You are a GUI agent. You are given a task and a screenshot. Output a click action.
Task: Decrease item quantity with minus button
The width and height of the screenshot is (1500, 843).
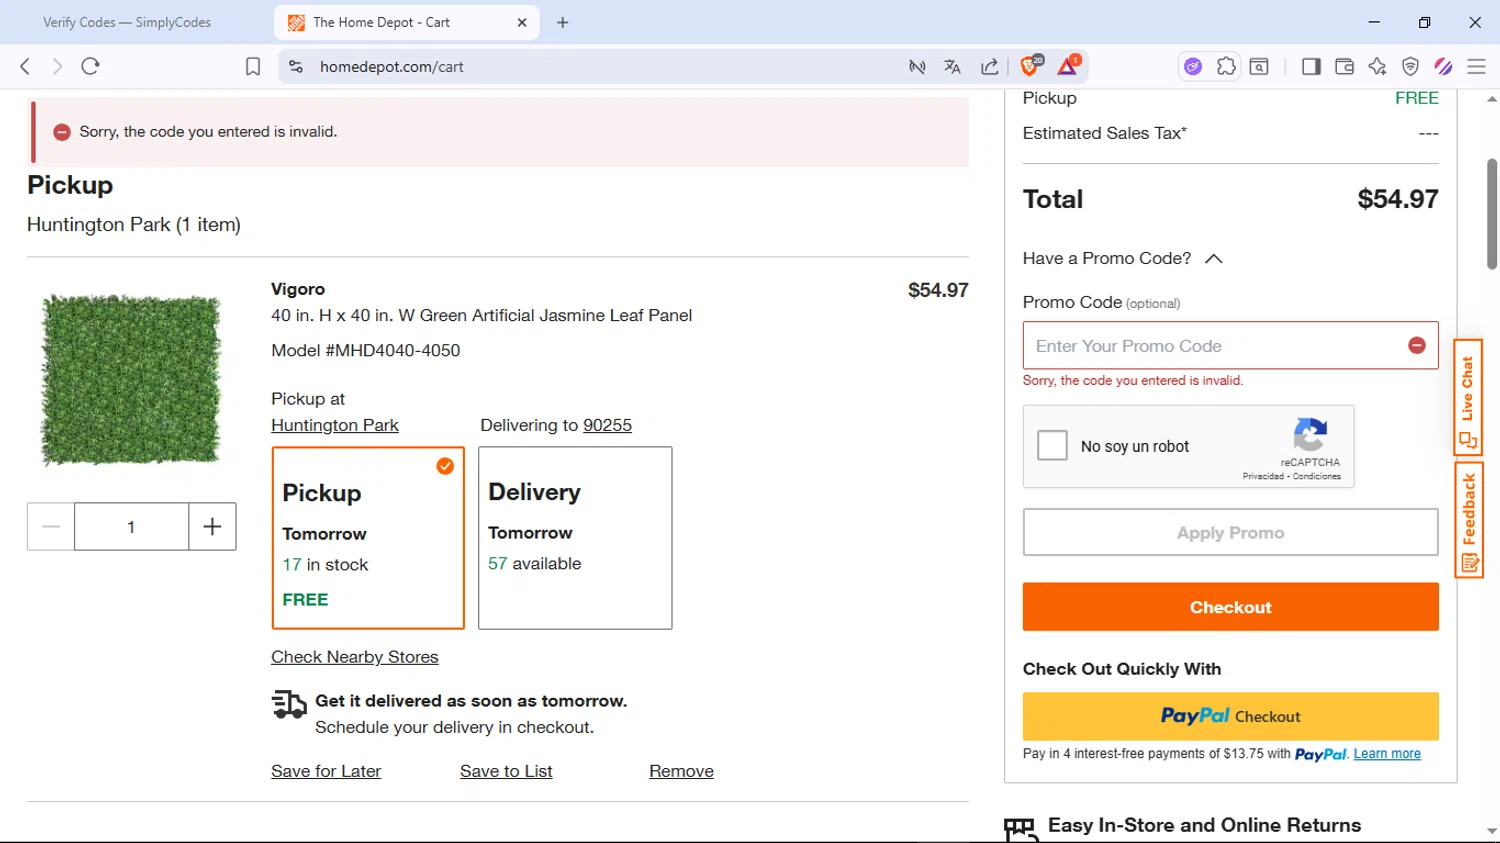[51, 526]
